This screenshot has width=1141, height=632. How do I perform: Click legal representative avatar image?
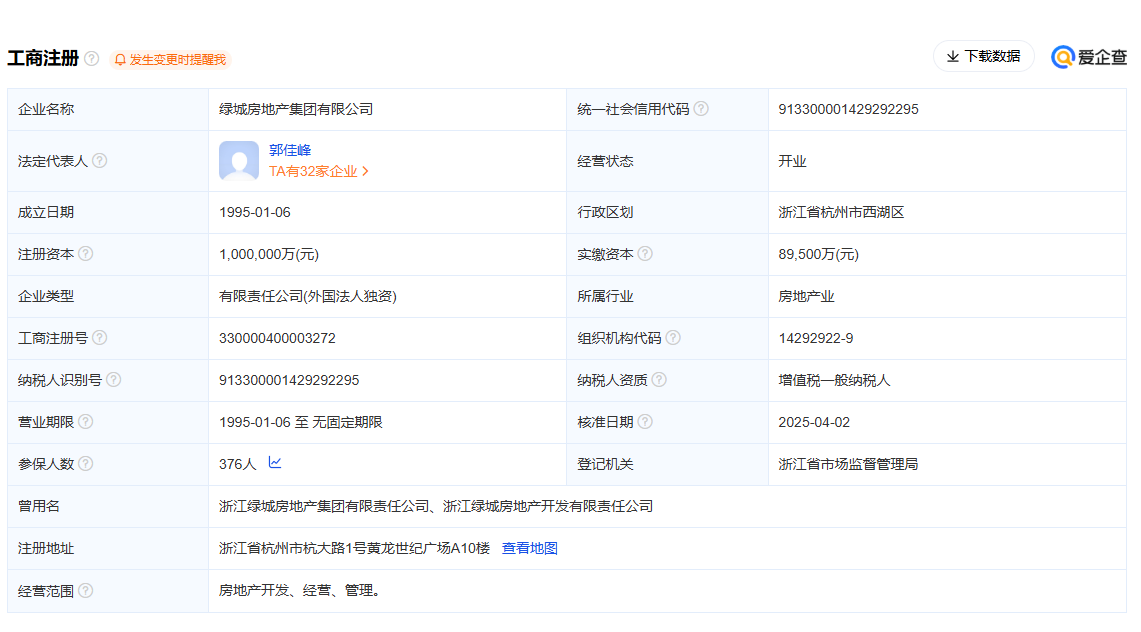pyautogui.click(x=239, y=160)
